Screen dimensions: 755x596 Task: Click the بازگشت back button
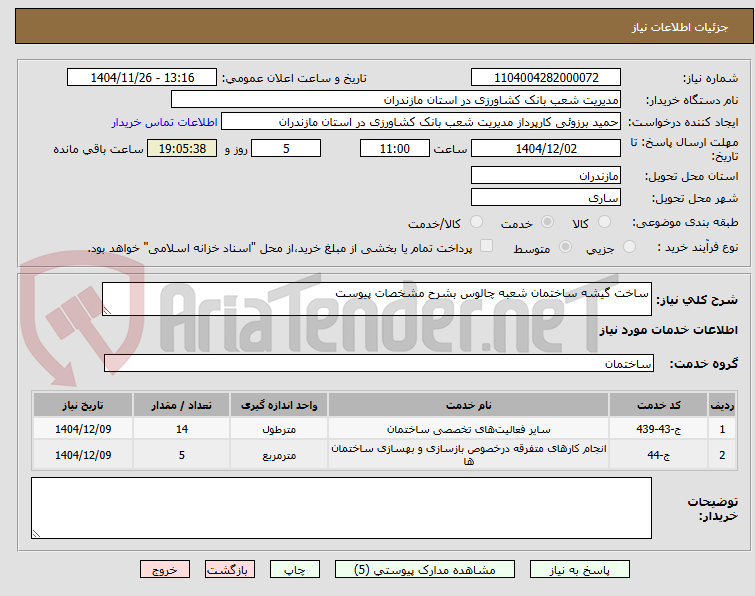(x=230, y=570)
